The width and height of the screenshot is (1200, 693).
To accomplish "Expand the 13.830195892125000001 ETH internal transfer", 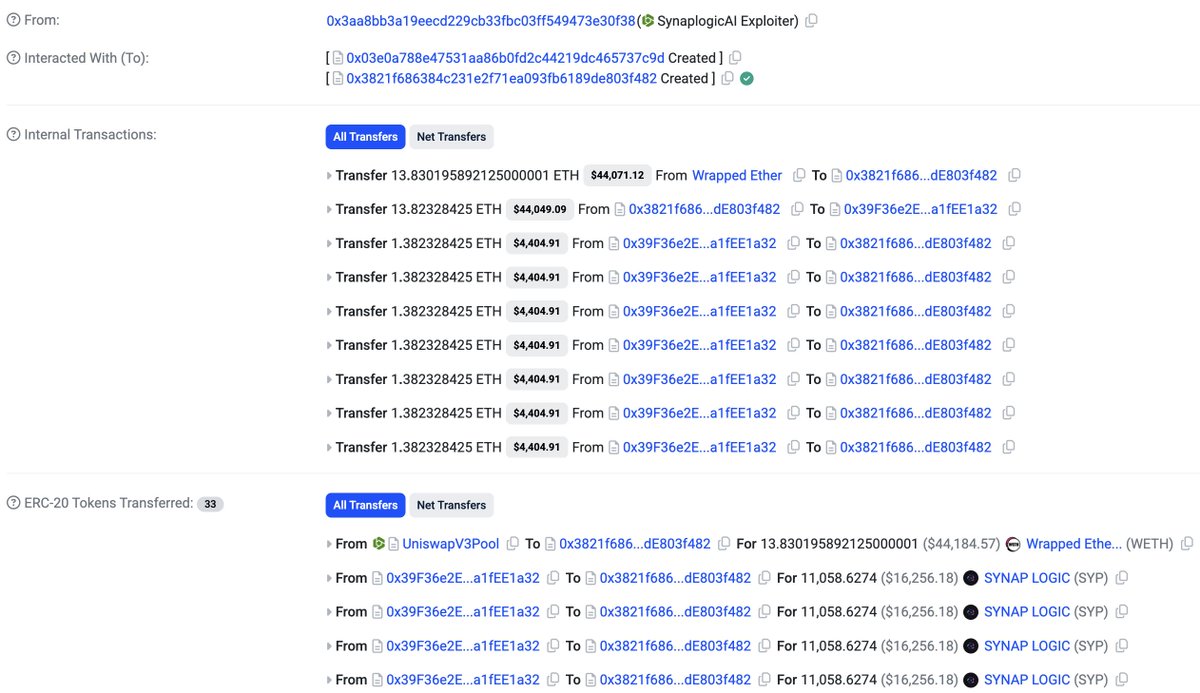I will tap(329, 175).
